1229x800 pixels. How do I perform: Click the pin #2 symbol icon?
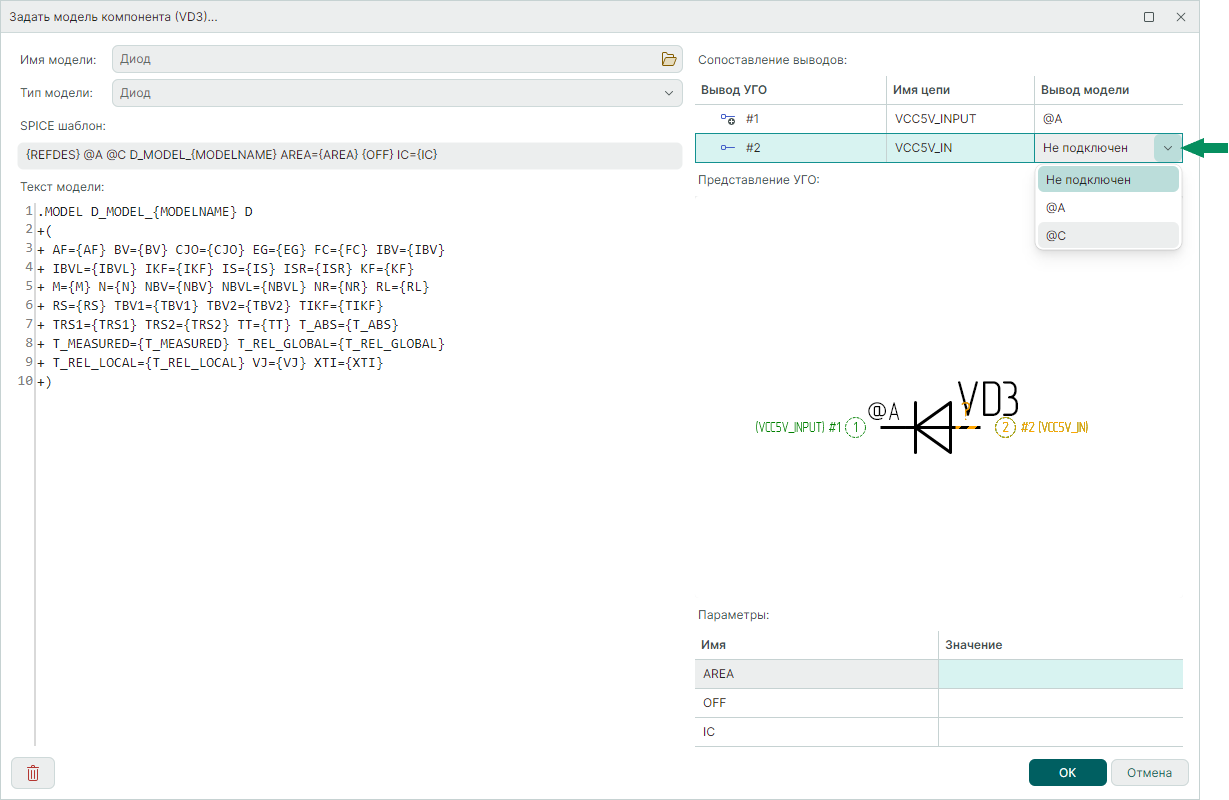(x=728, y=148)
